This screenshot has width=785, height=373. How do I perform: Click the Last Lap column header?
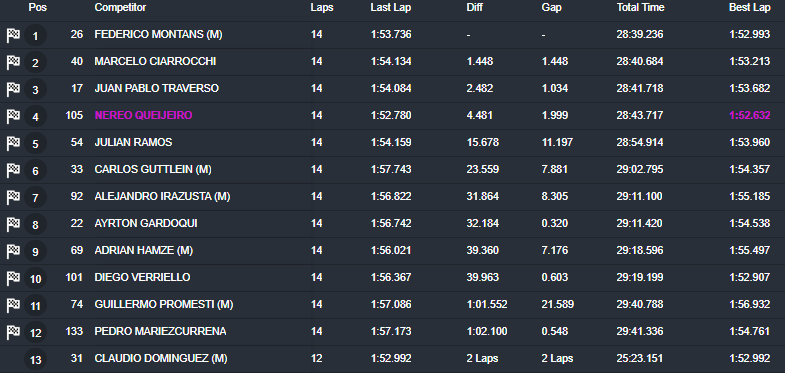[389, 8]
